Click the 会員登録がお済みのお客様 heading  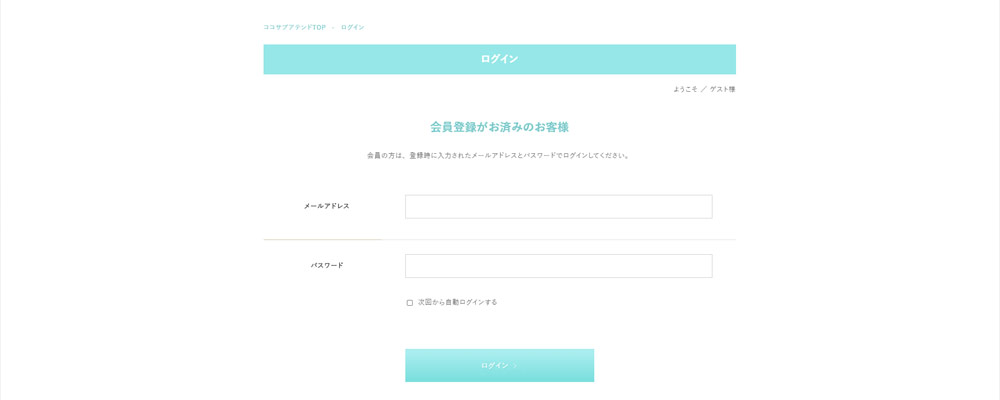(x=499, y=127)
